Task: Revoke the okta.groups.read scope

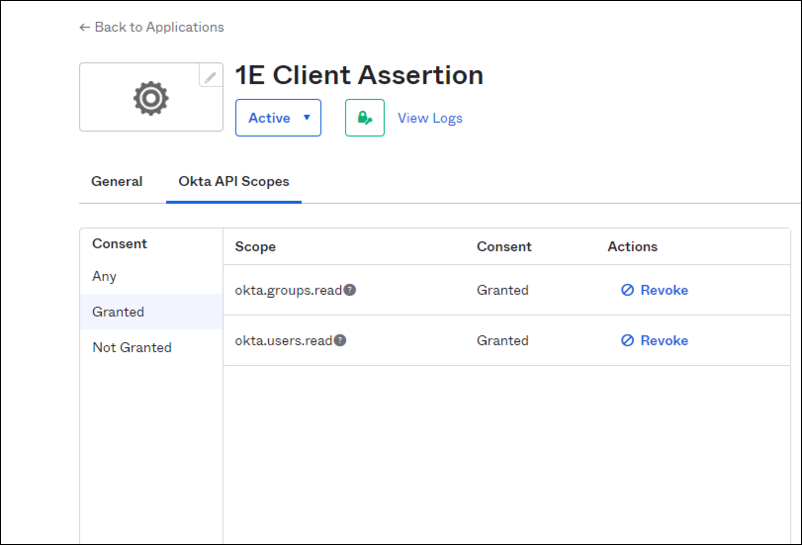Action: [x=655, y=290]
